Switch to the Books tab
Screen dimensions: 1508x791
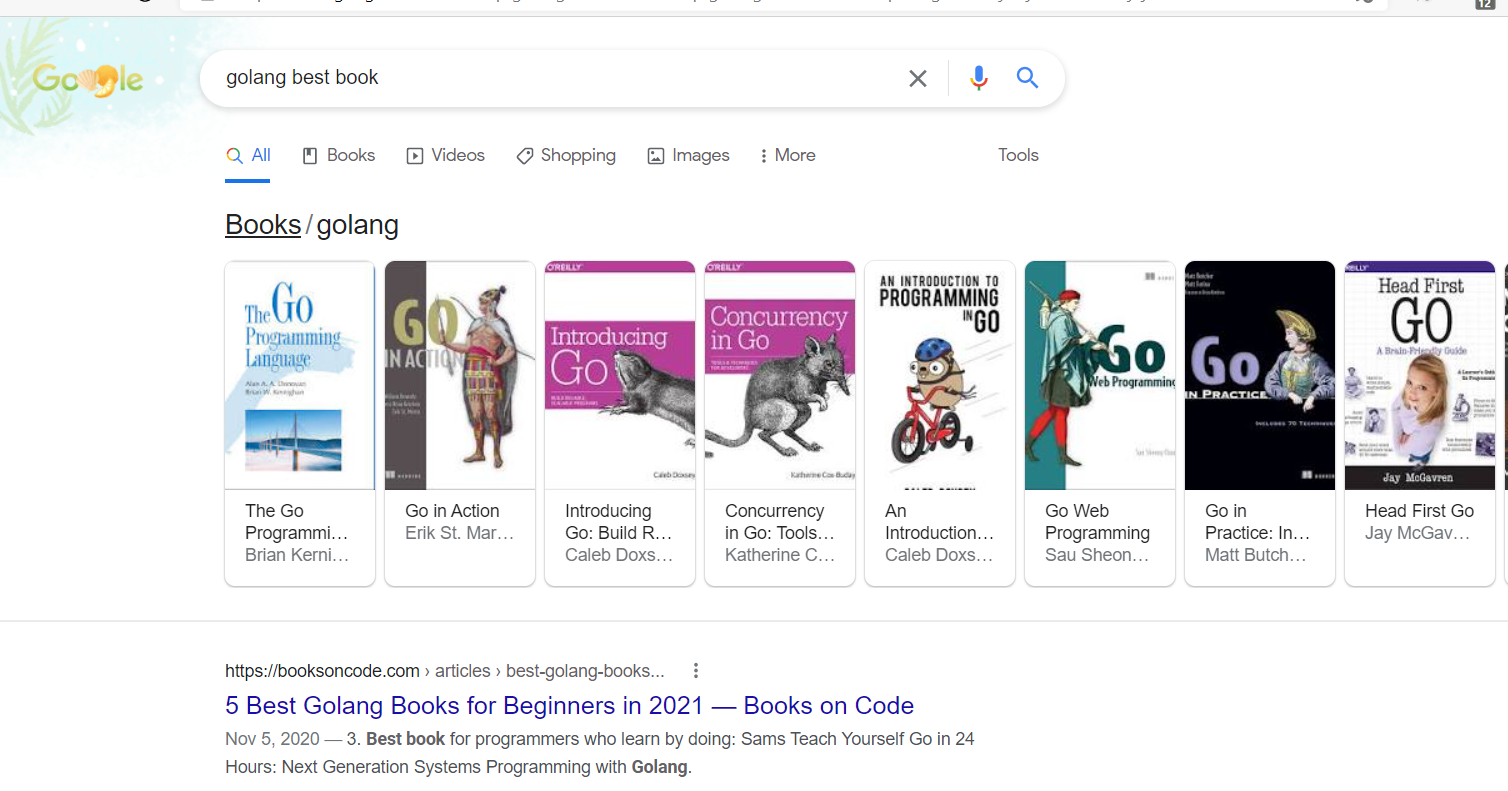(339, 156)
